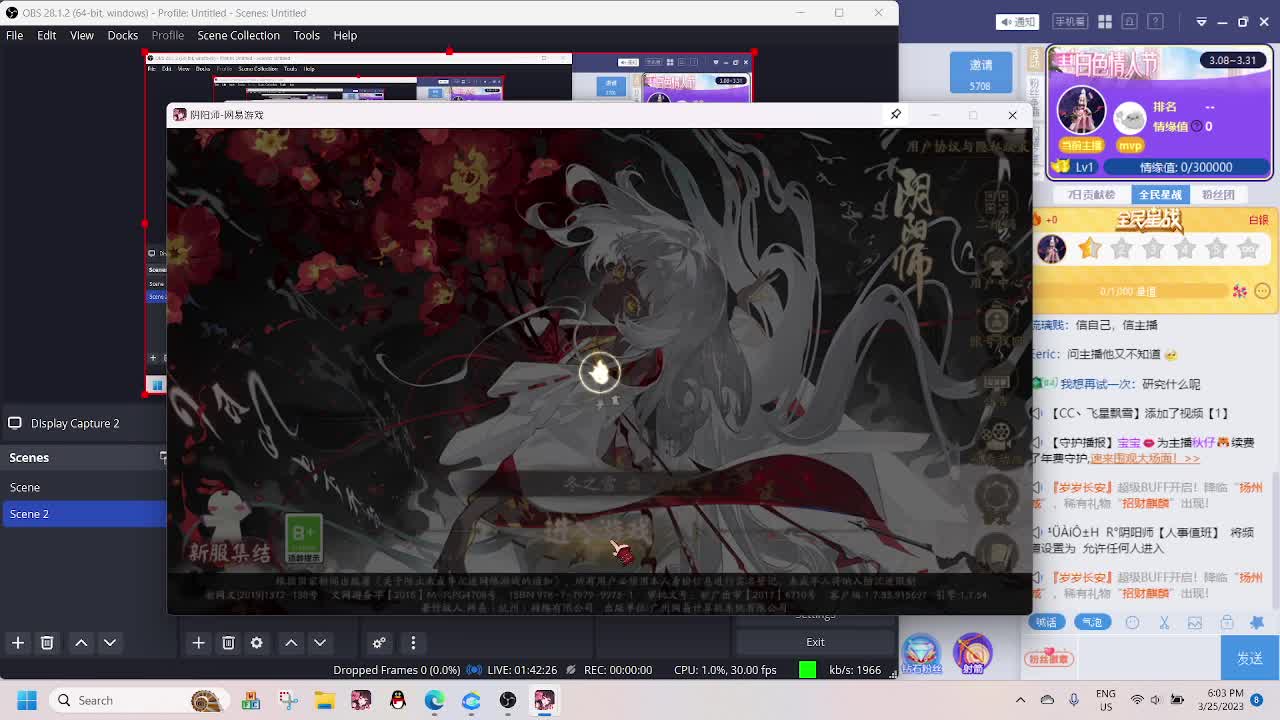Switch to the 7日贡献榜 tab
The height and width of the screenshot is (720, 1280).
pos(1090,195)
